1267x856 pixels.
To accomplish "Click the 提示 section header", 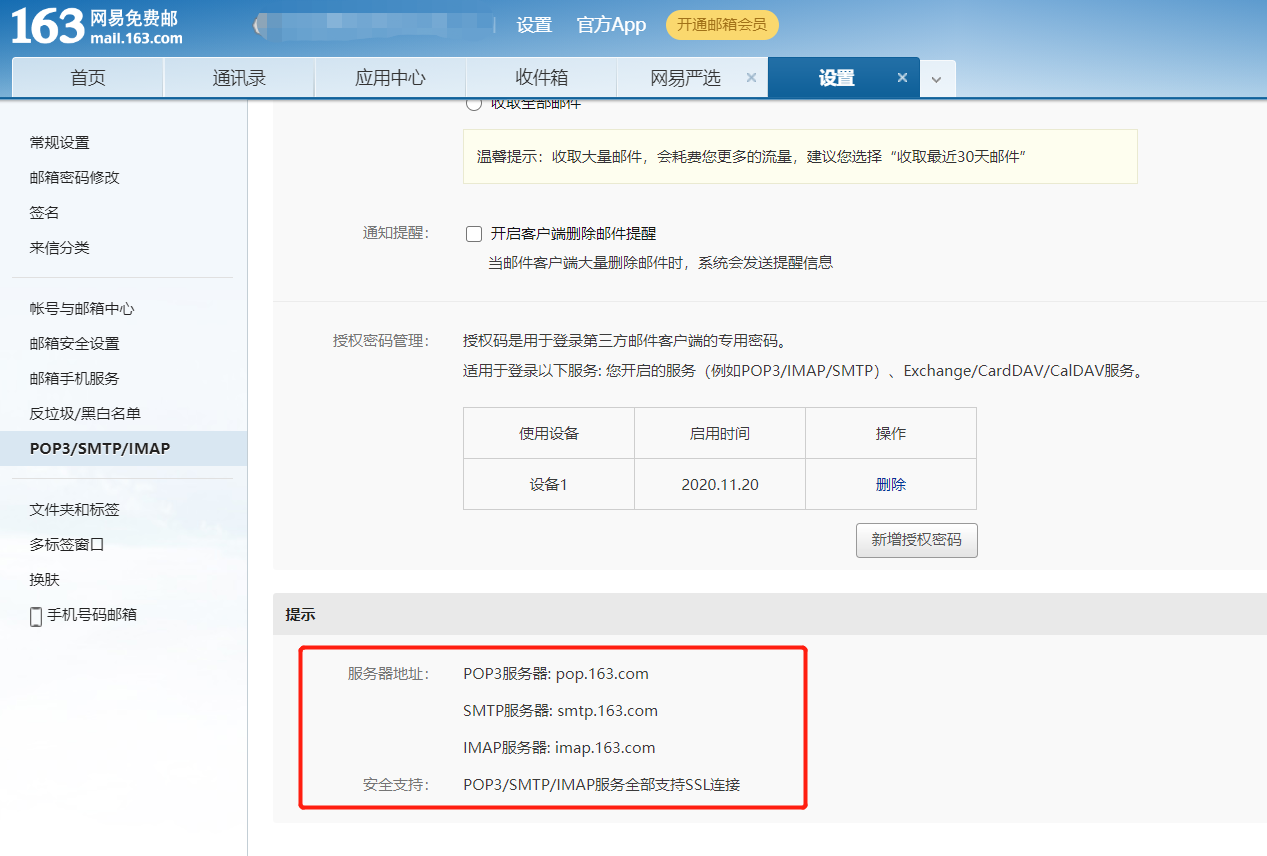I will tap(300, 615).
